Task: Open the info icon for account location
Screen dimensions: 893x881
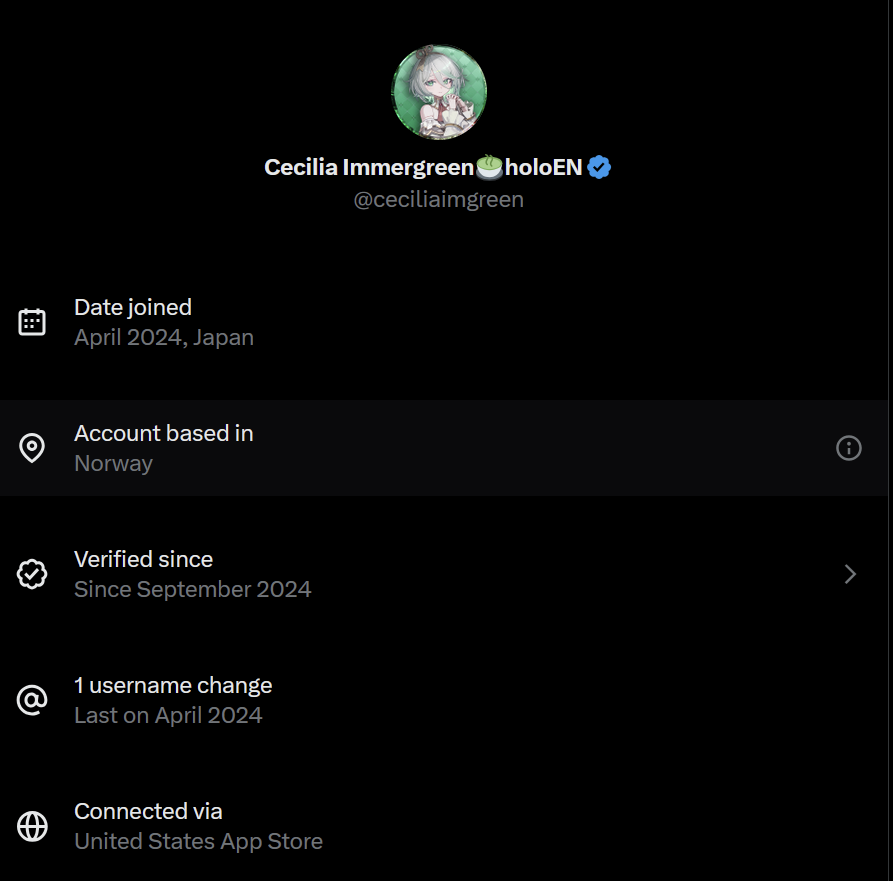Action: tap(848, 448)
